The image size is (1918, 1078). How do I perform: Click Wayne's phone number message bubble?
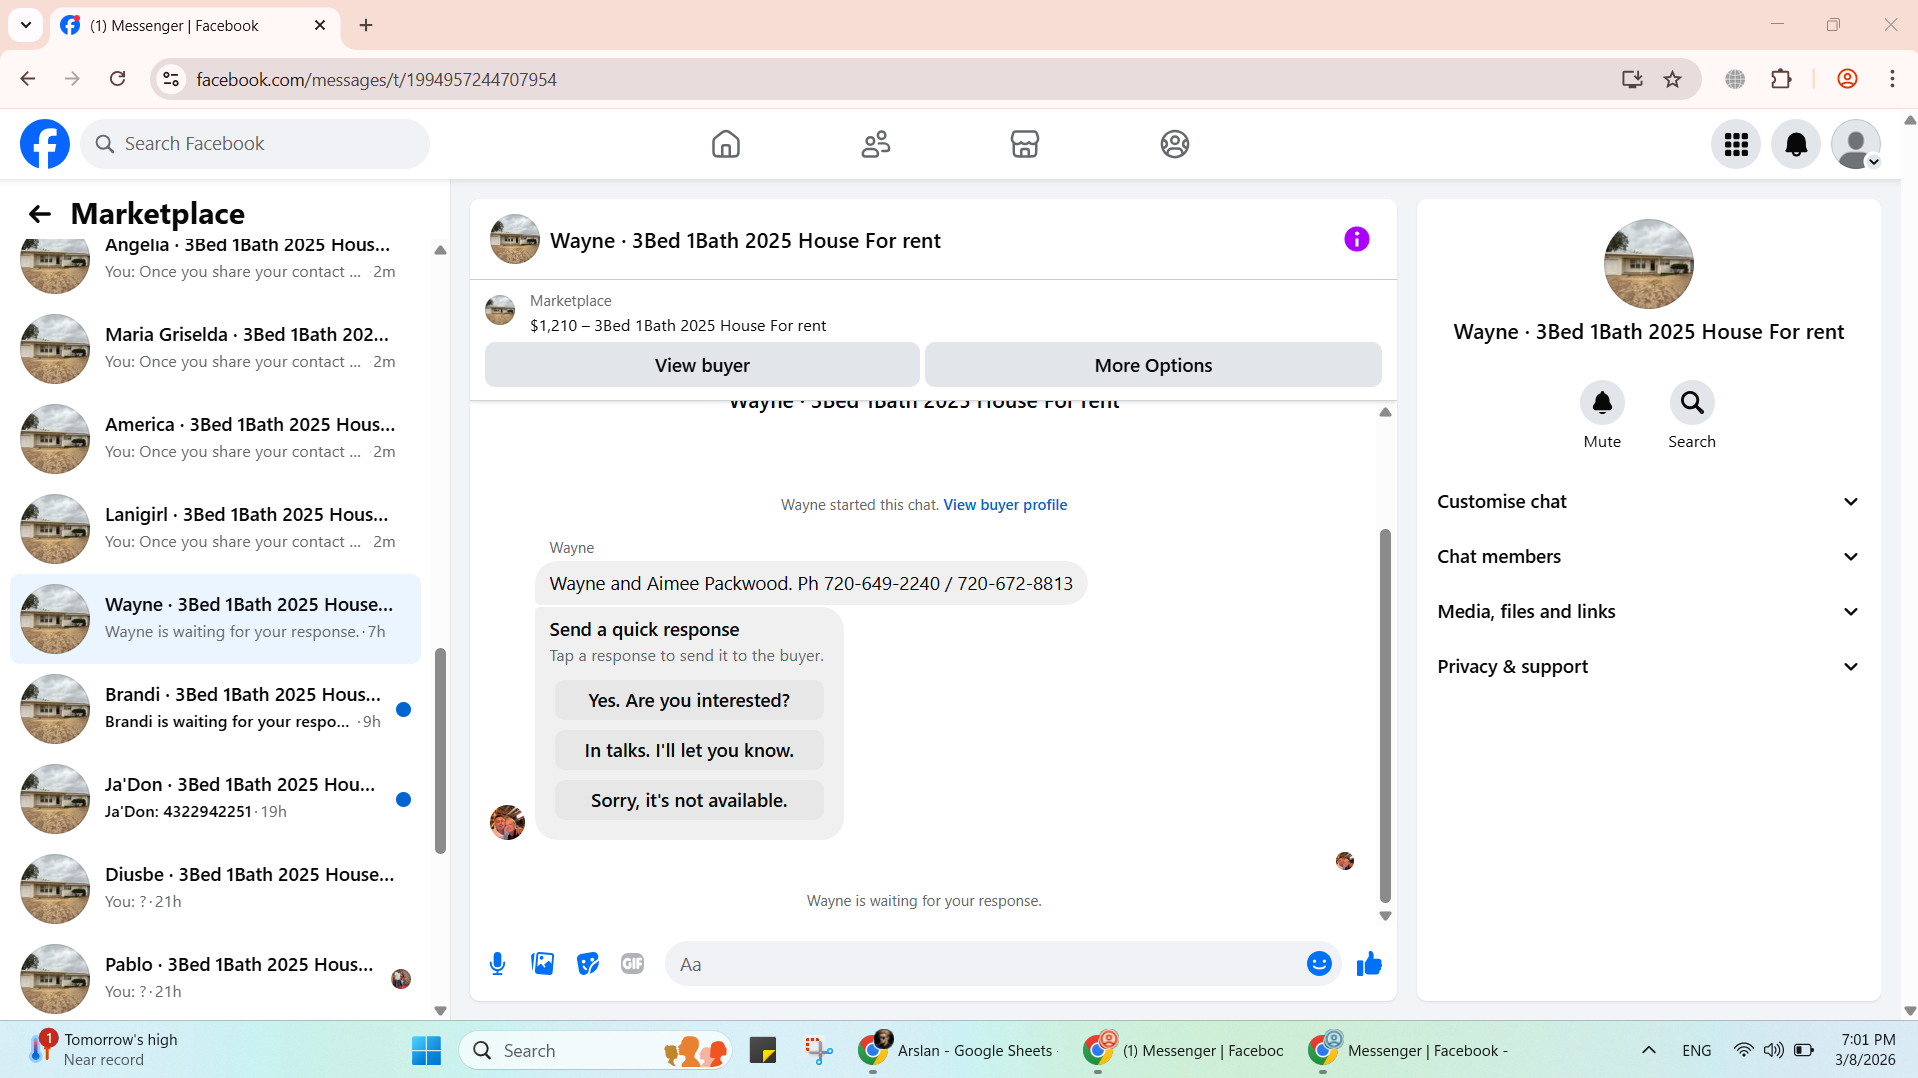(811, 584)
